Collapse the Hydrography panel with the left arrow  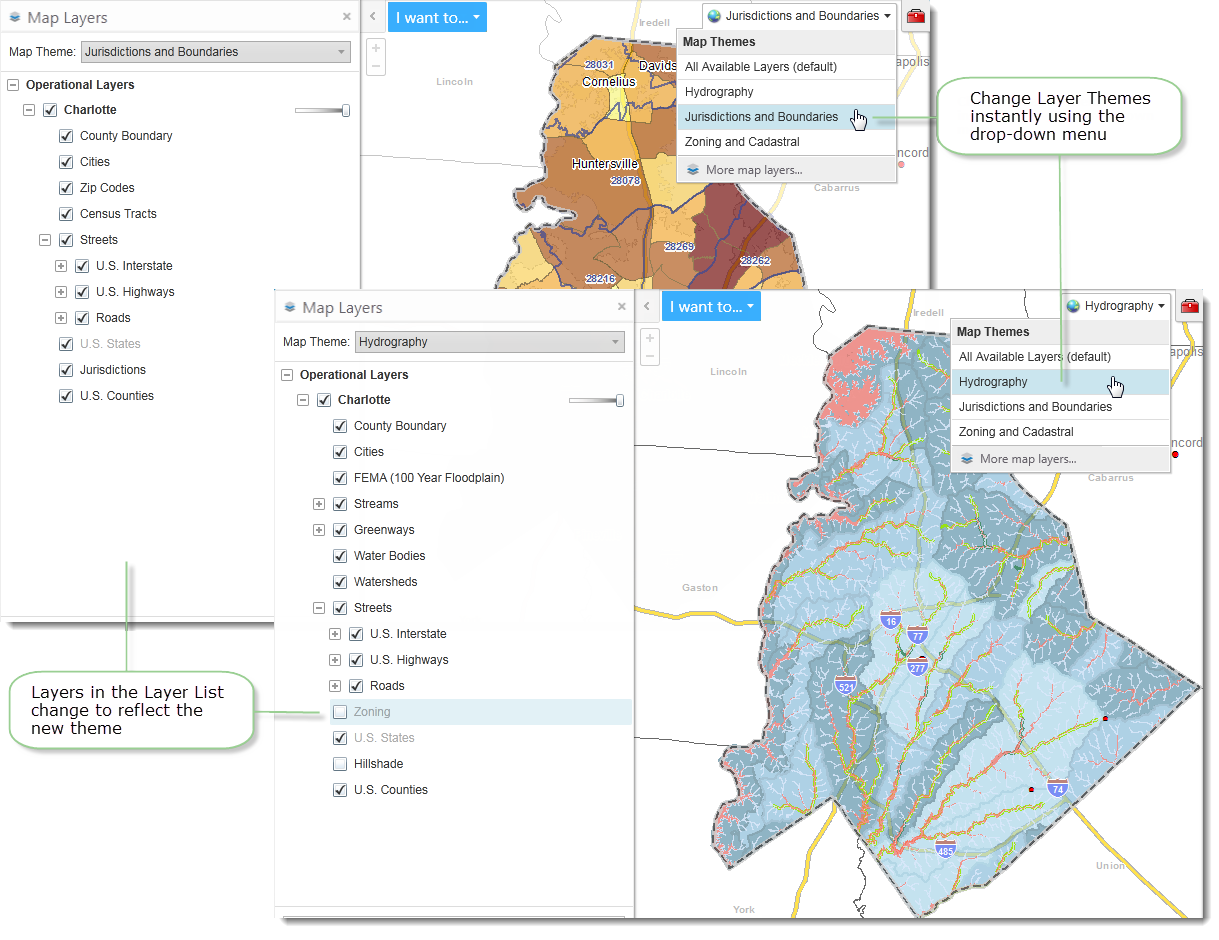tap(647, 307)
